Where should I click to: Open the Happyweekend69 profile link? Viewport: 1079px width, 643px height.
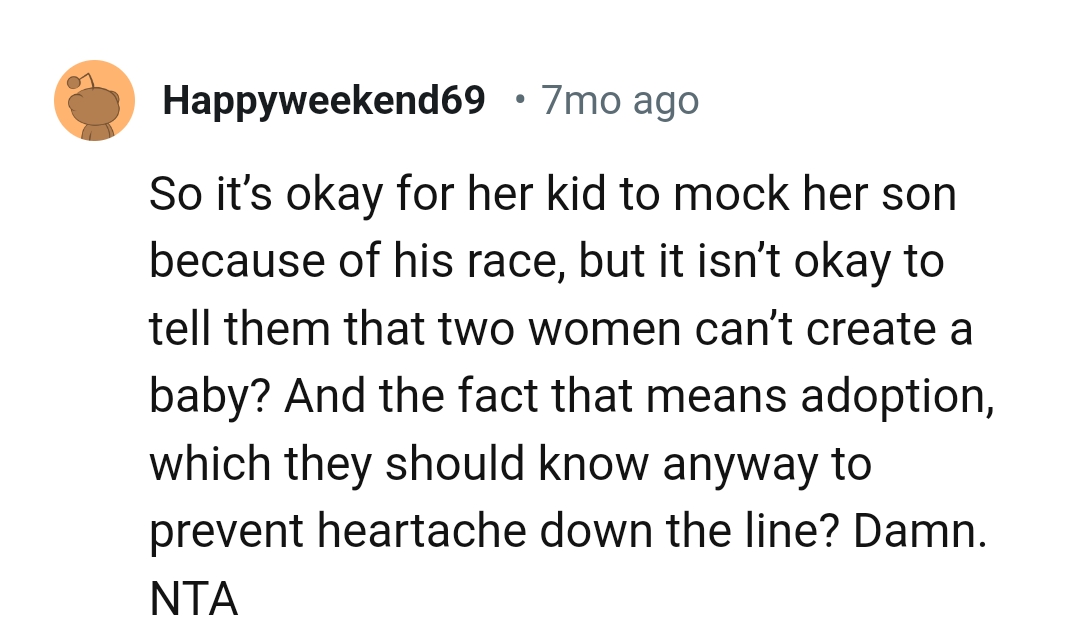coord(324,100)
